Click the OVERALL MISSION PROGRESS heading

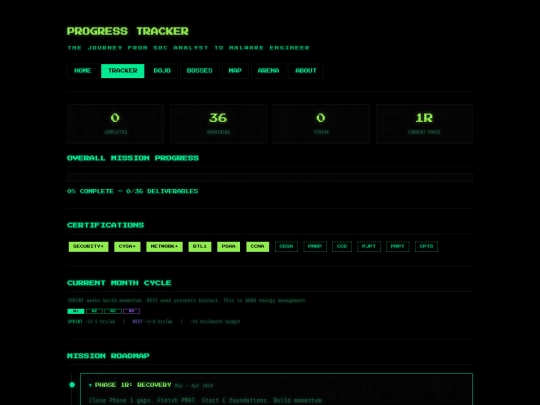tap(133, 158)
